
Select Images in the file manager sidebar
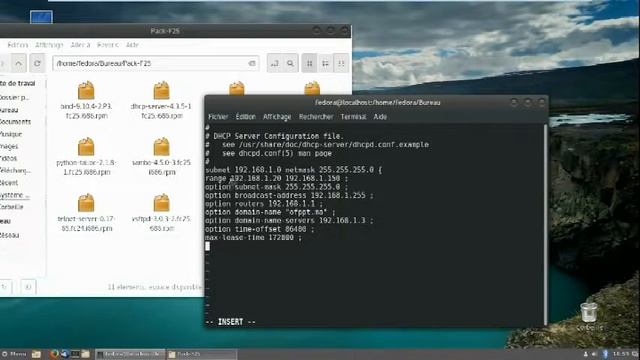pos(9,146)
